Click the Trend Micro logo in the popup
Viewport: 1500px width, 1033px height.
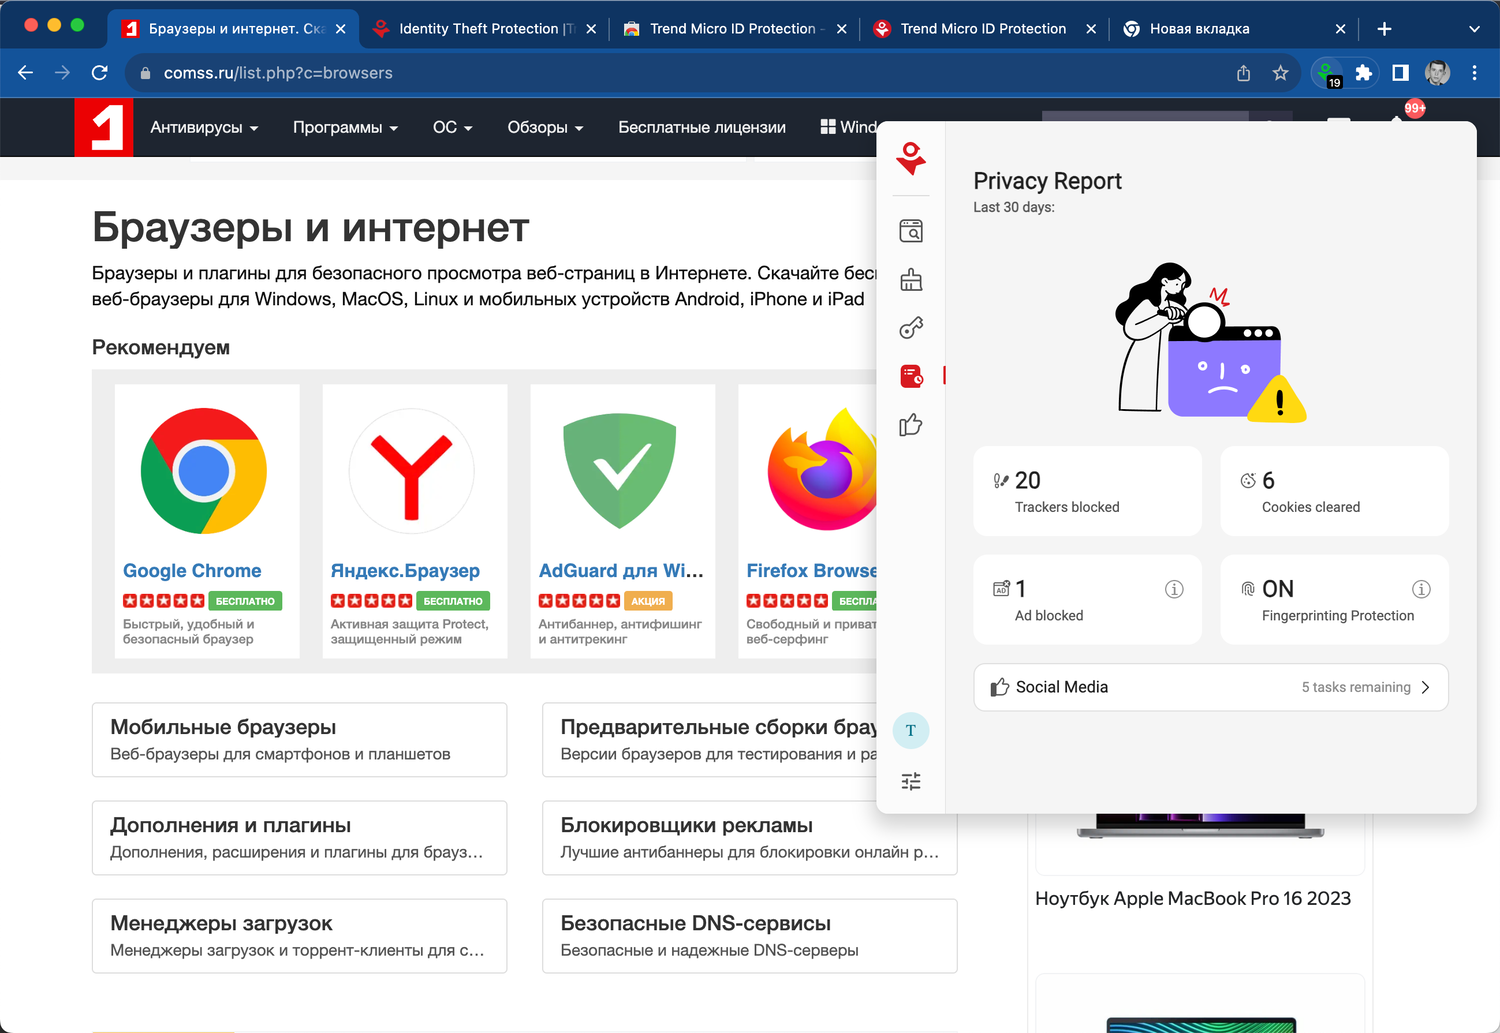[x=911, y=158]
